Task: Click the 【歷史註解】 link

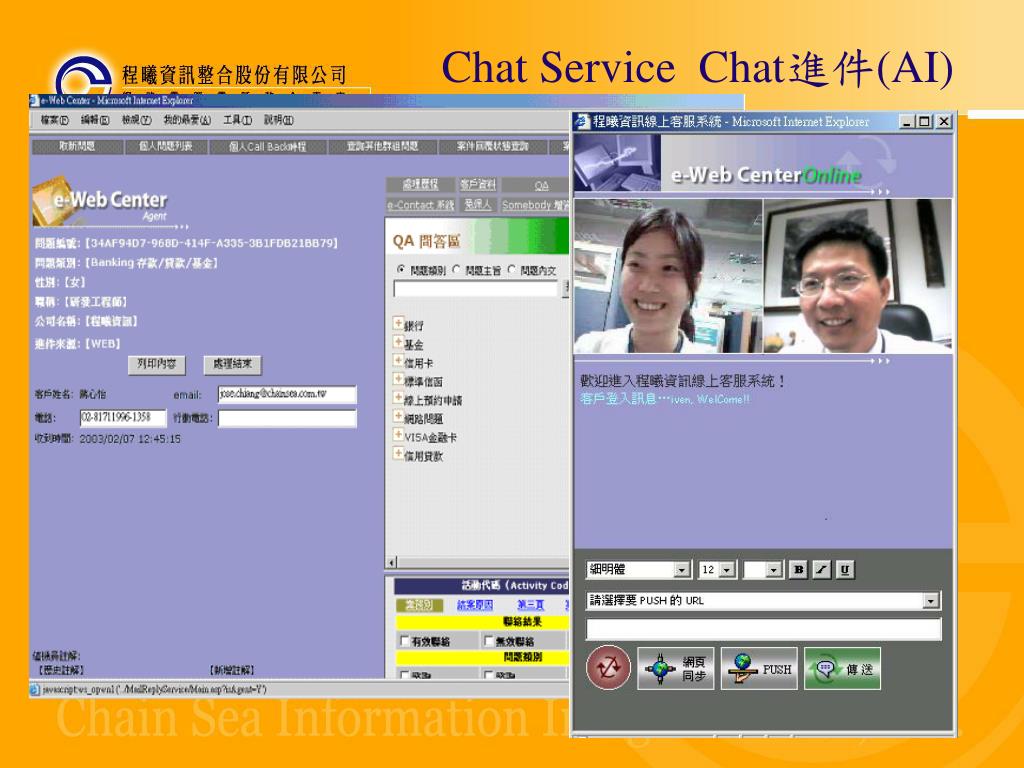Action: [59, 670]
